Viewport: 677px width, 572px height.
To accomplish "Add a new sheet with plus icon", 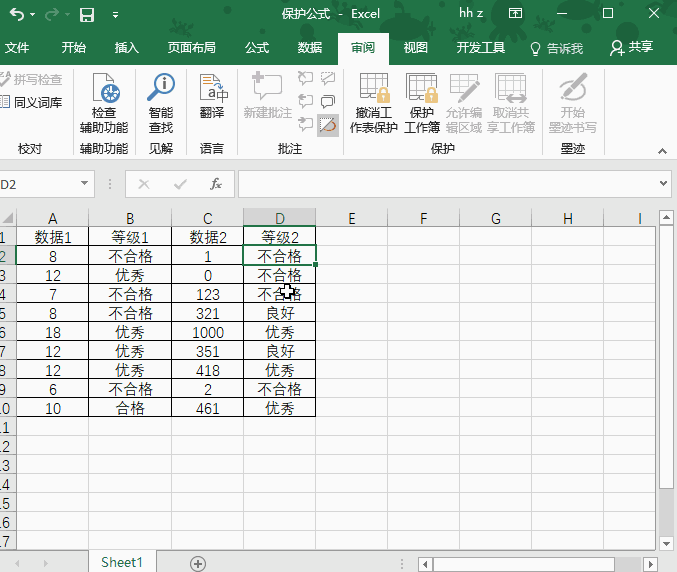I will pos(198,563).
